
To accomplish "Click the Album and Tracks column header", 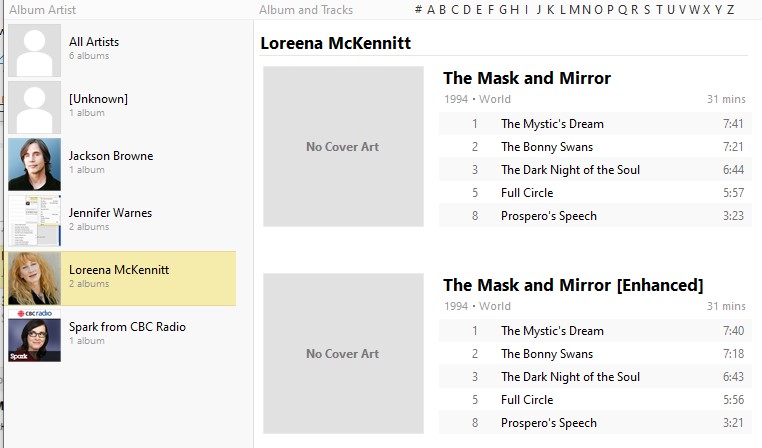I will [x=305, y=10].
